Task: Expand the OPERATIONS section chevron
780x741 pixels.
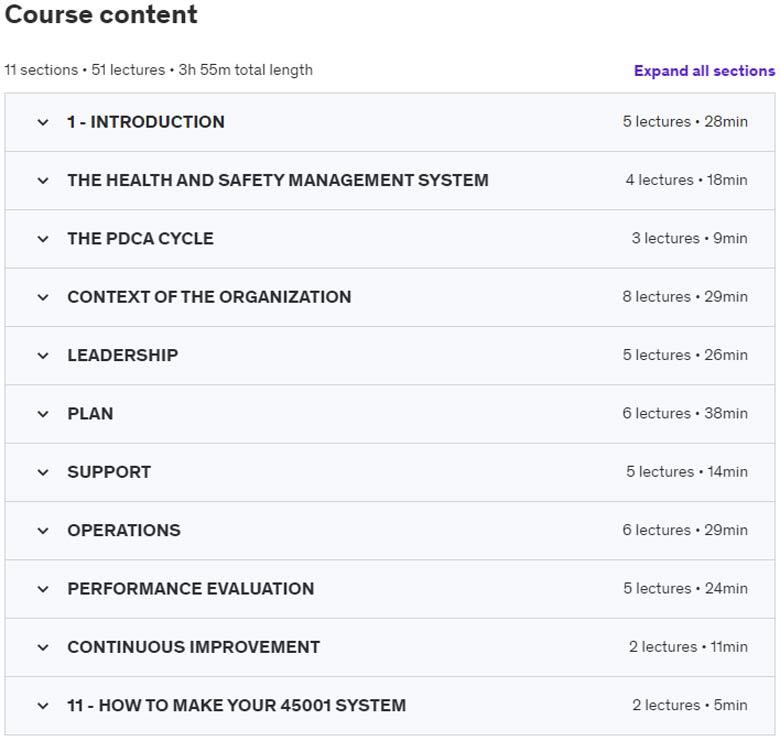Action: pos(43,531)
